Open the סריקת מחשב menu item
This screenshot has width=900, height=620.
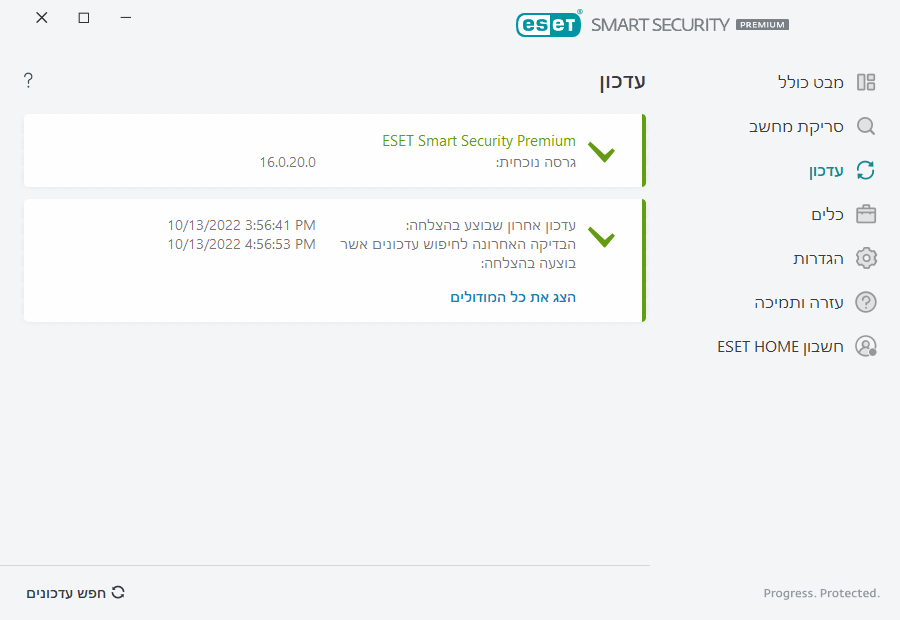click(x=797, y=126)
